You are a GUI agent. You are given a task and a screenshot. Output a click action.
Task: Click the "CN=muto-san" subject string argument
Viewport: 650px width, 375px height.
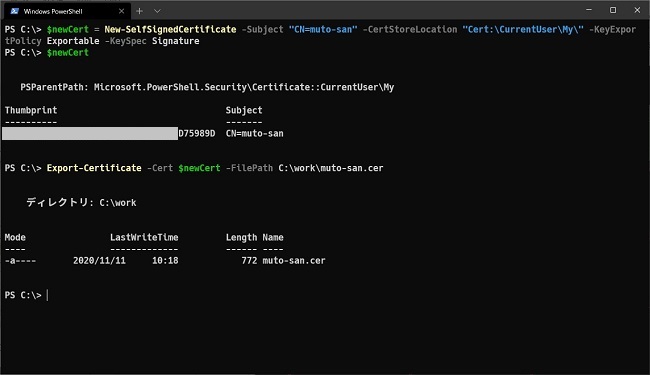[x=323, y=29]
